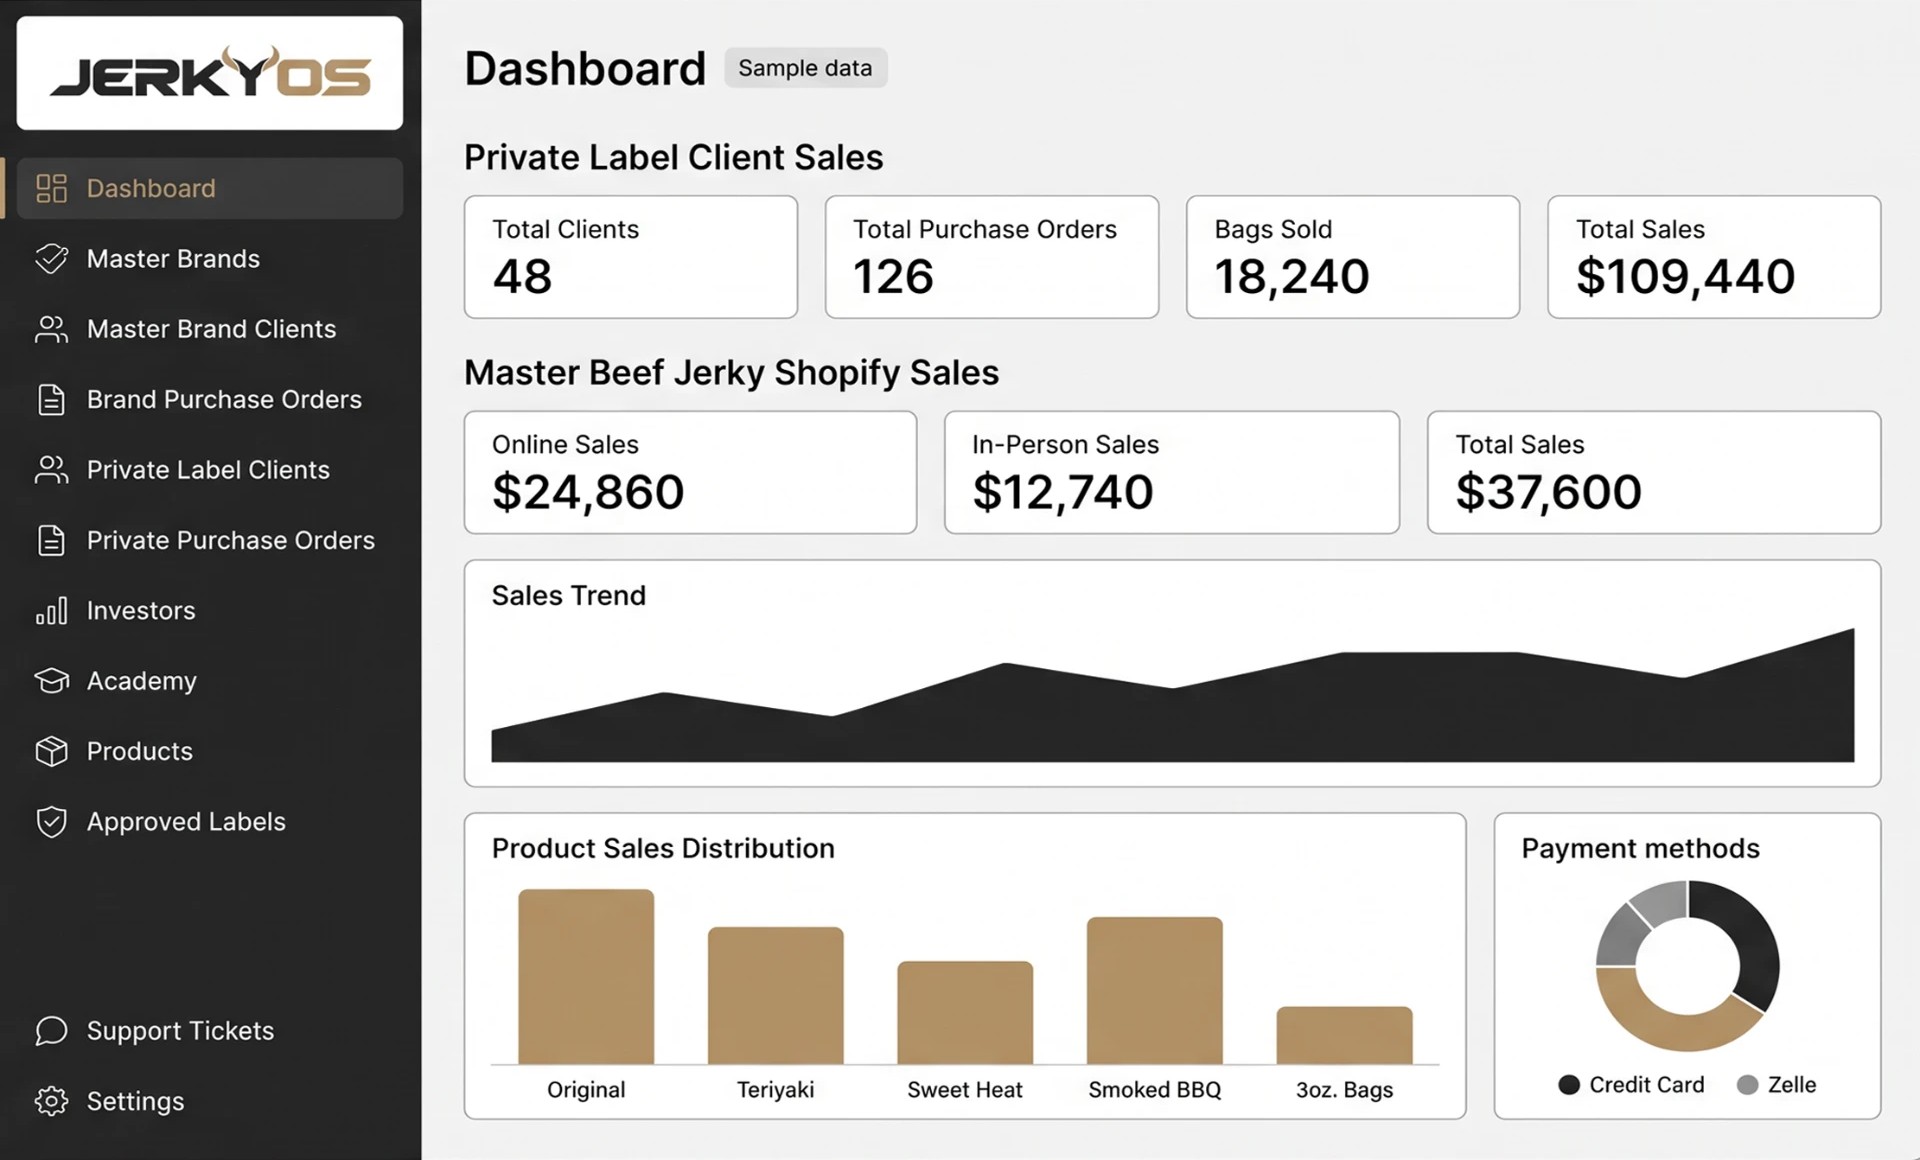Click the 'Private Label Client Sales' heading
The height and width of the screenshot is (1160, 1920).
674,157
